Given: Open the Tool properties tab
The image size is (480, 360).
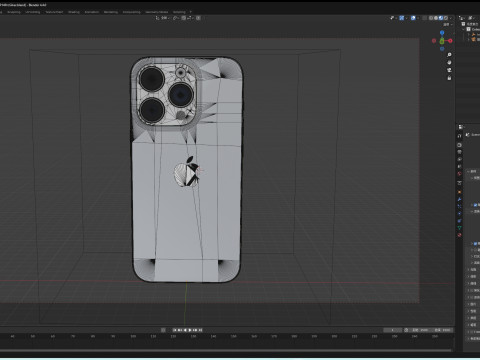Looking at the screenshot, I should coord(459,136).
